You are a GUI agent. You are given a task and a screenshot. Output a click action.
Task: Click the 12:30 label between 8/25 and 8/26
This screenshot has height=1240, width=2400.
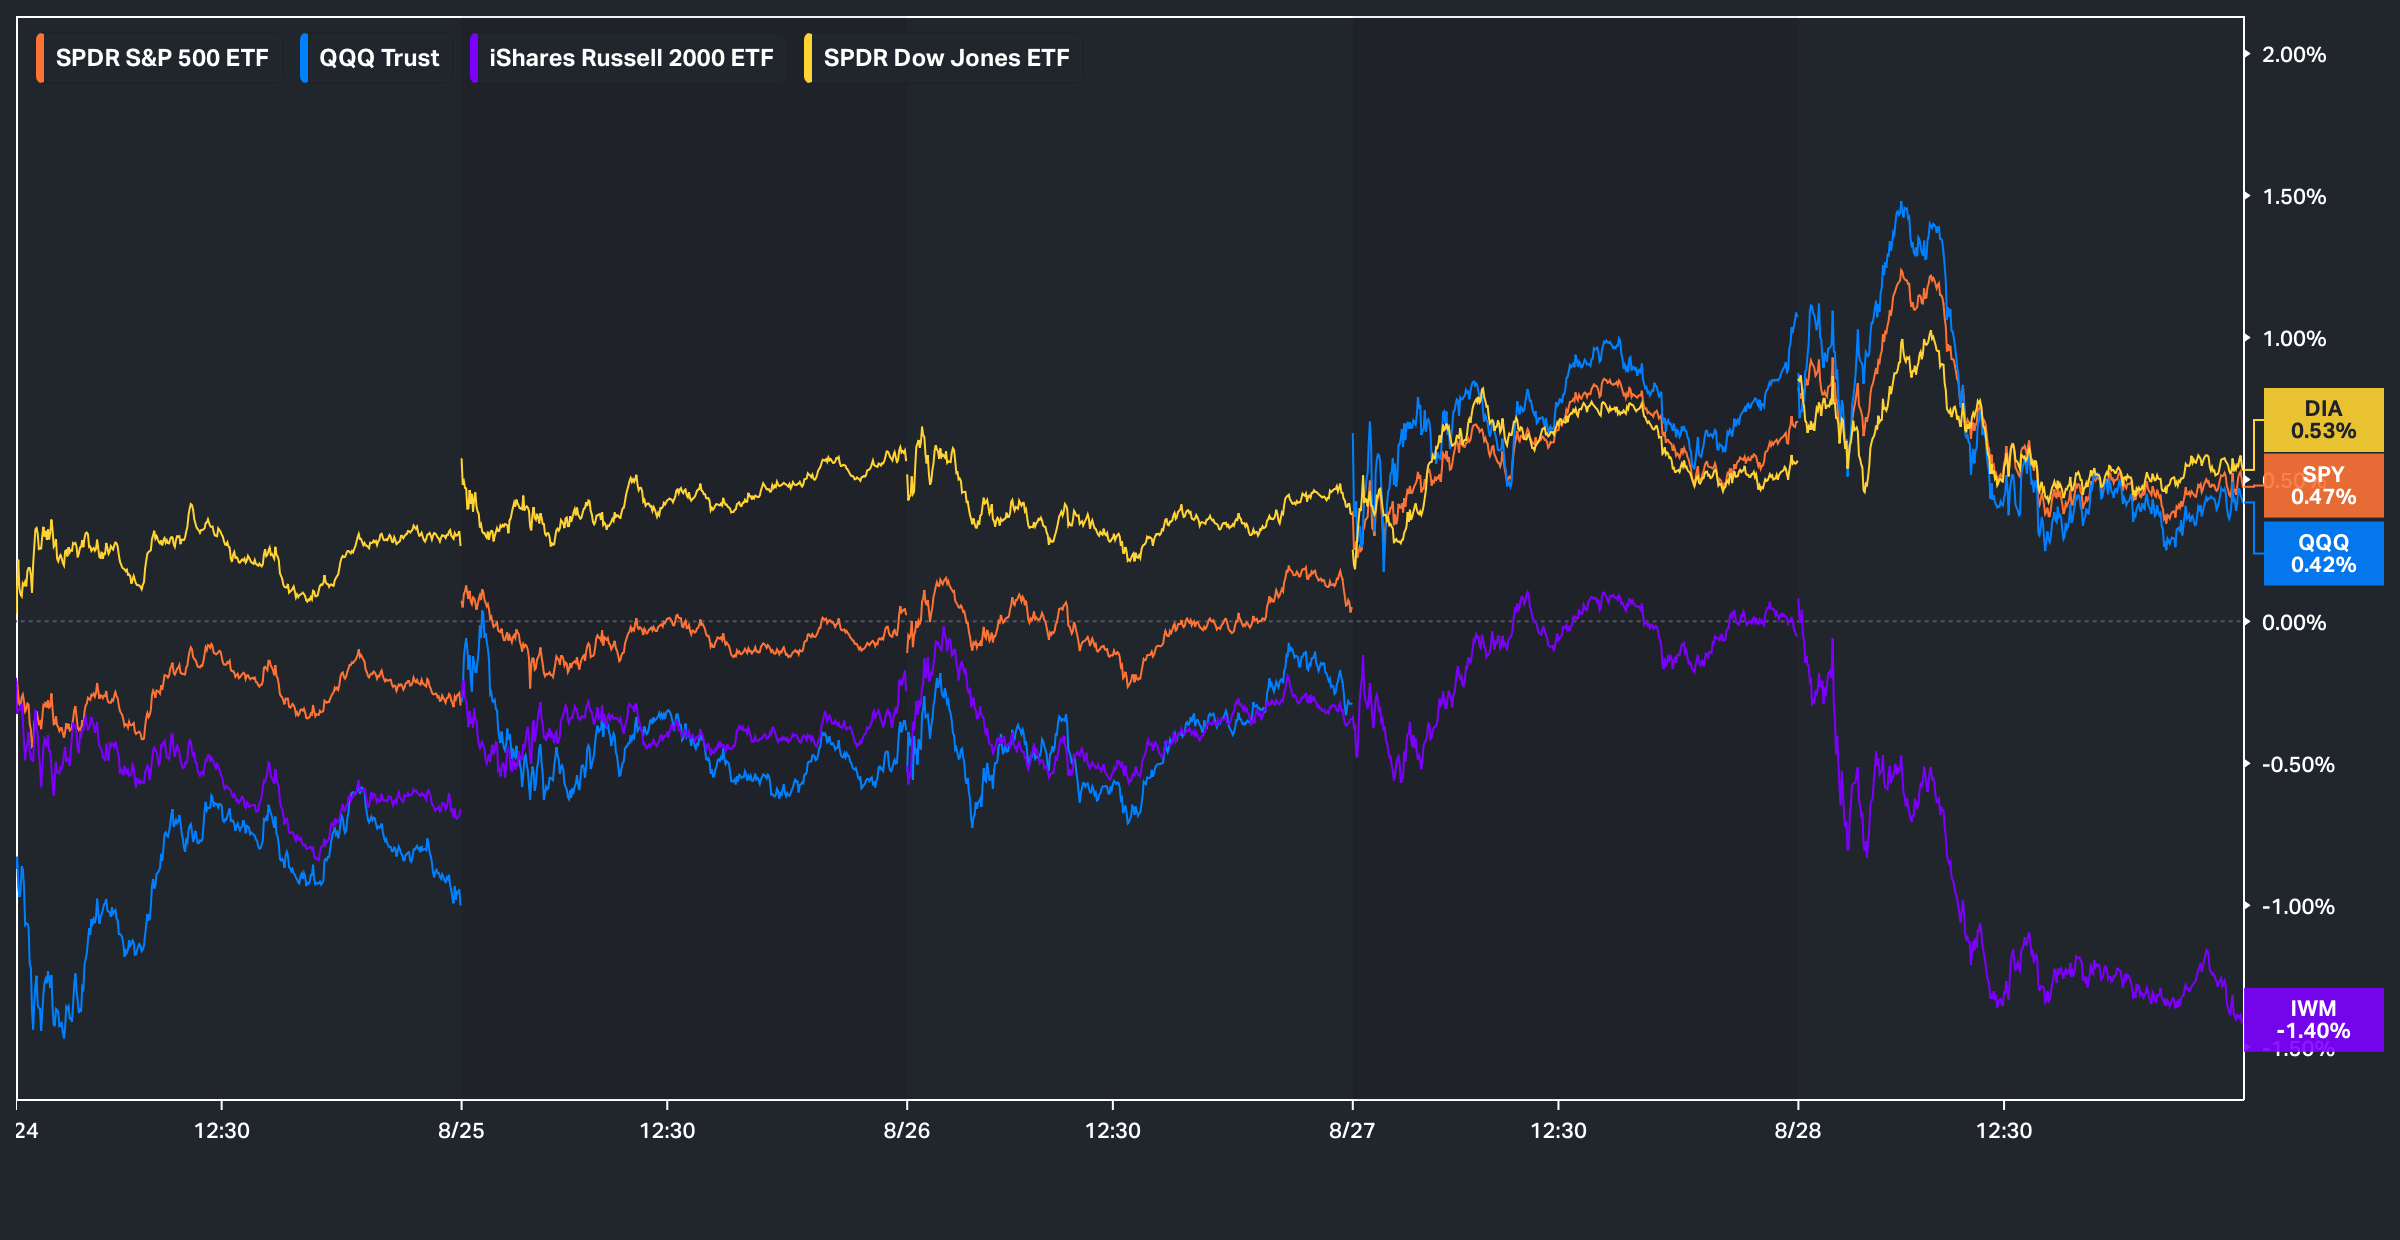pos(667,1131)
